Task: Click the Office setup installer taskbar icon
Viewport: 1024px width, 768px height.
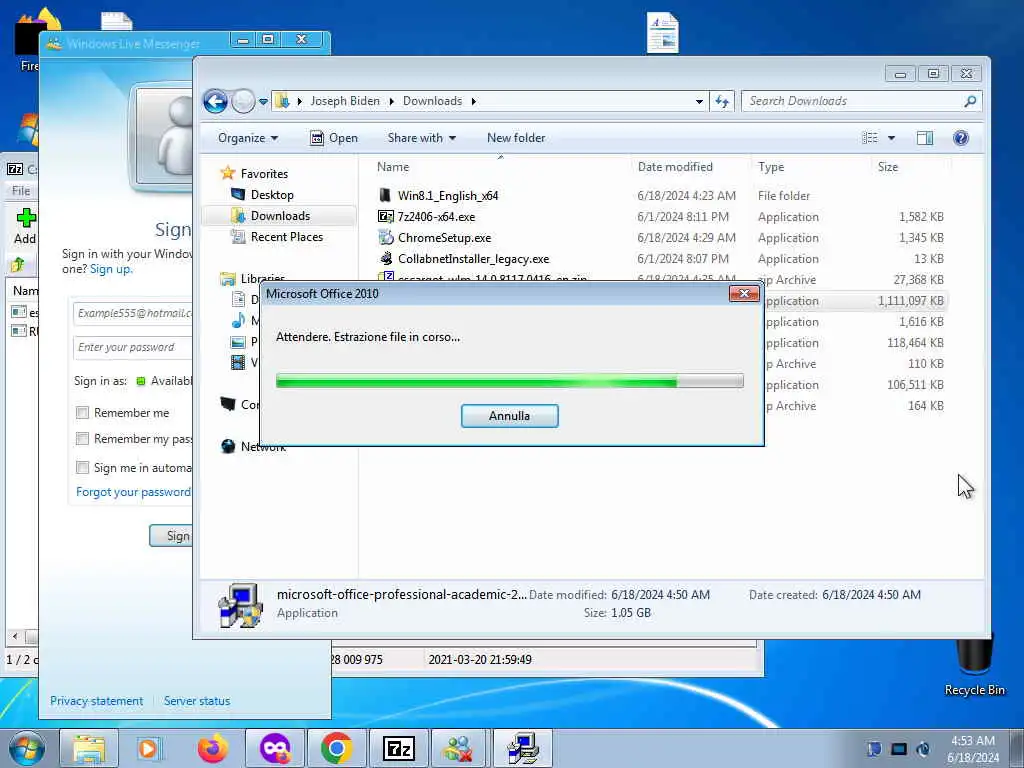Action: click(x=522, y=748)
